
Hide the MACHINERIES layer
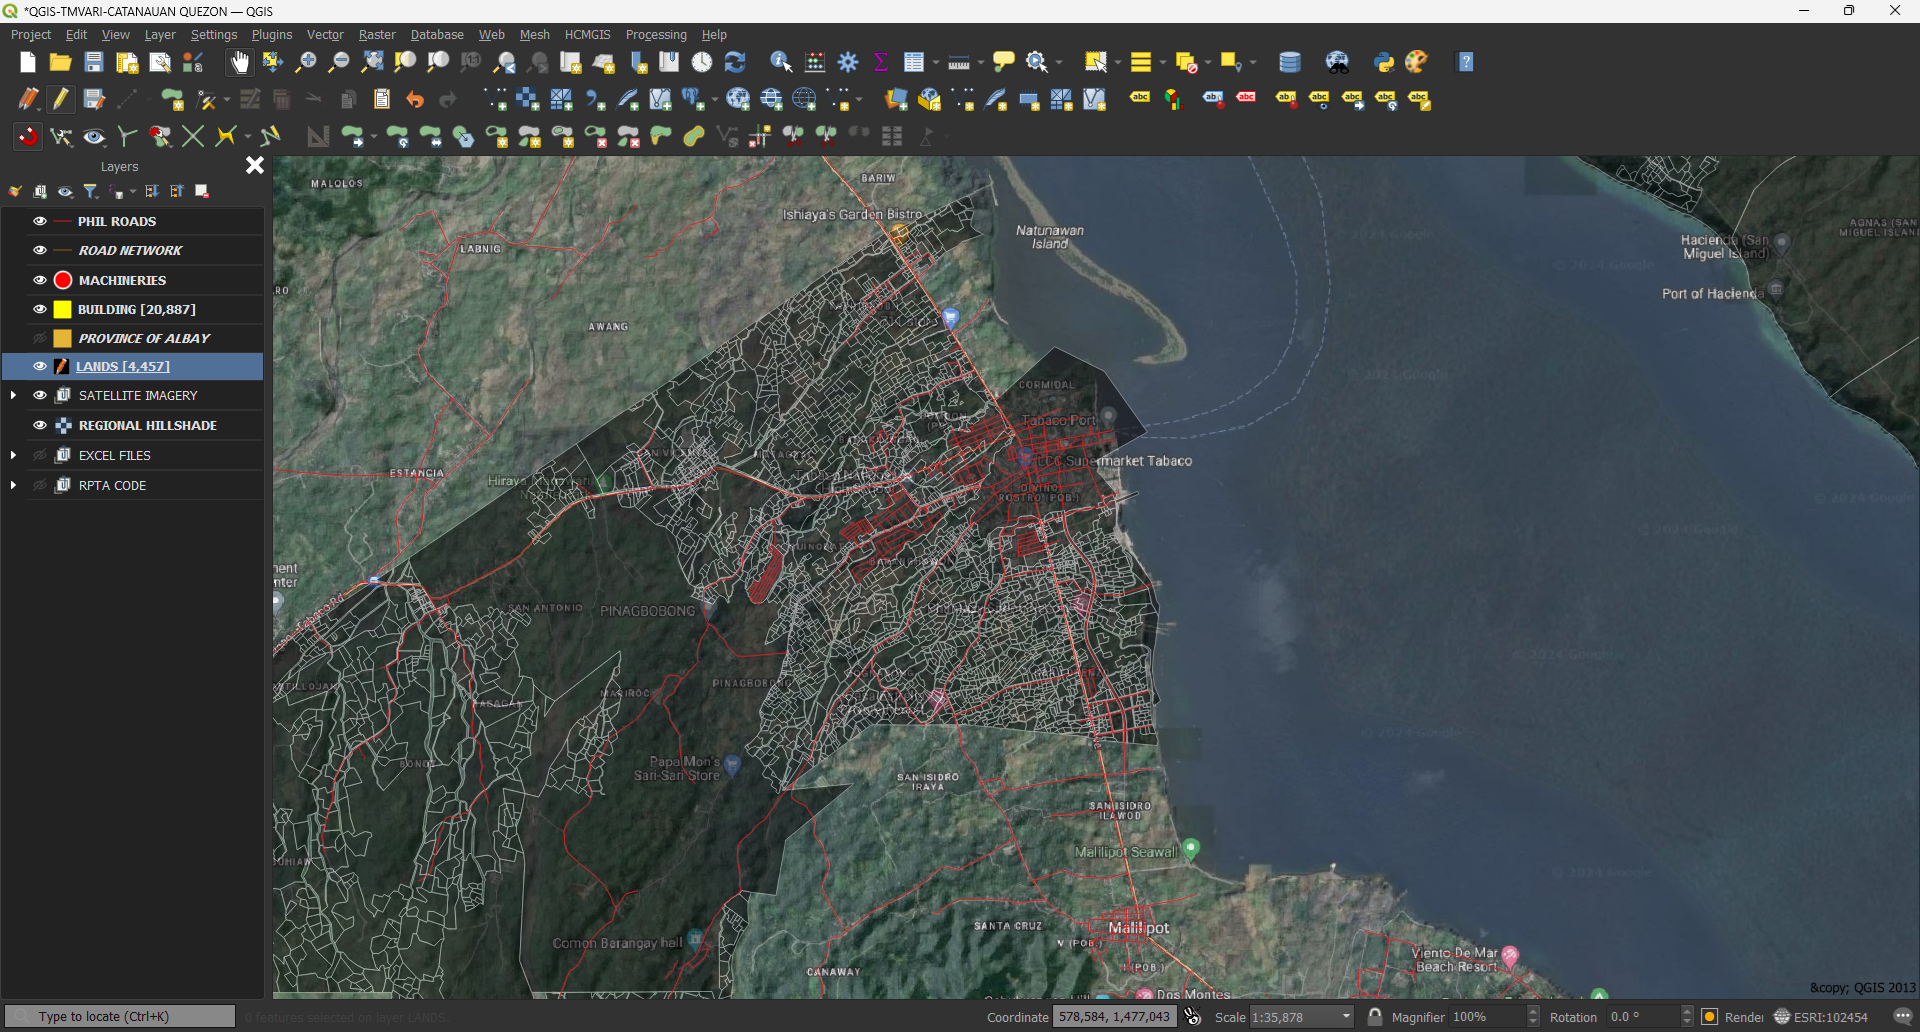[39, 280]
